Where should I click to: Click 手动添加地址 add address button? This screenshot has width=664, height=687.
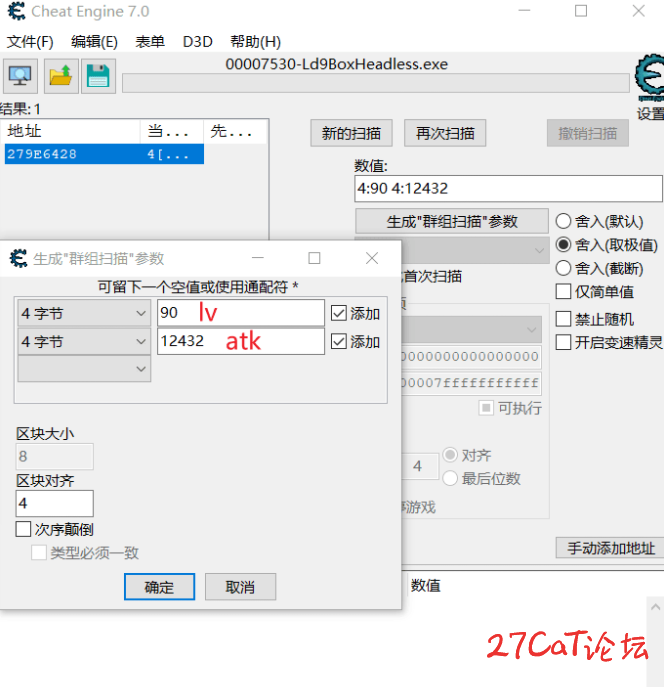click(x=611, y=548)
